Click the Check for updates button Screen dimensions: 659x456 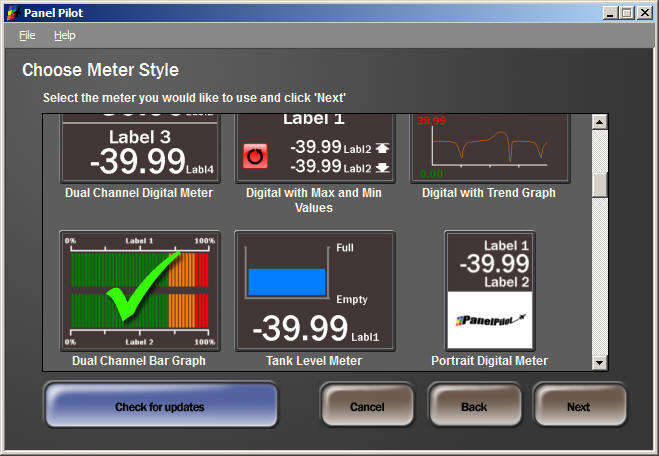[160, 407]
